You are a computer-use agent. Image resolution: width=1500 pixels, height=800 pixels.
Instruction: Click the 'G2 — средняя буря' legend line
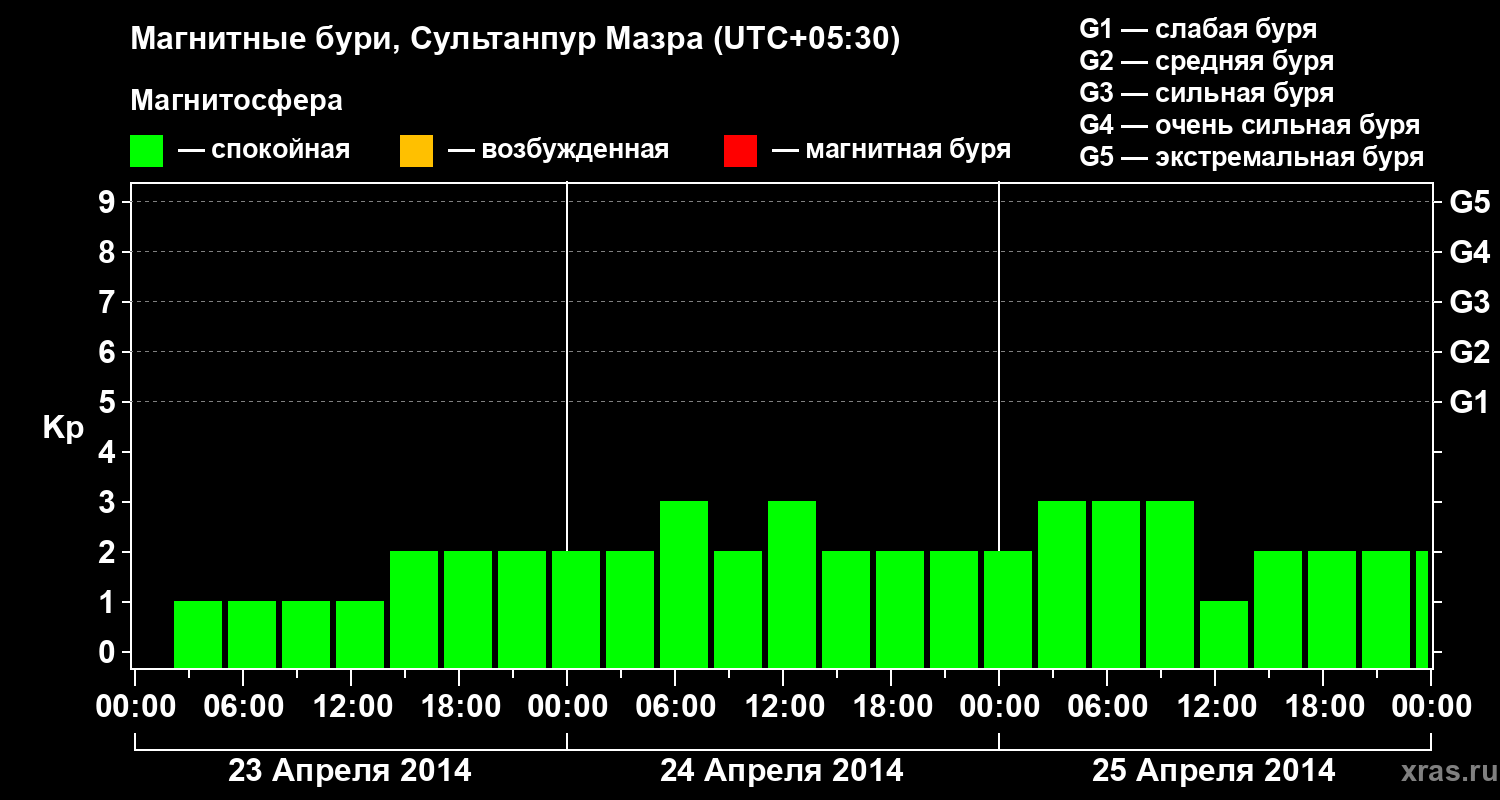pyautogui.click(x=1207, y=61)
